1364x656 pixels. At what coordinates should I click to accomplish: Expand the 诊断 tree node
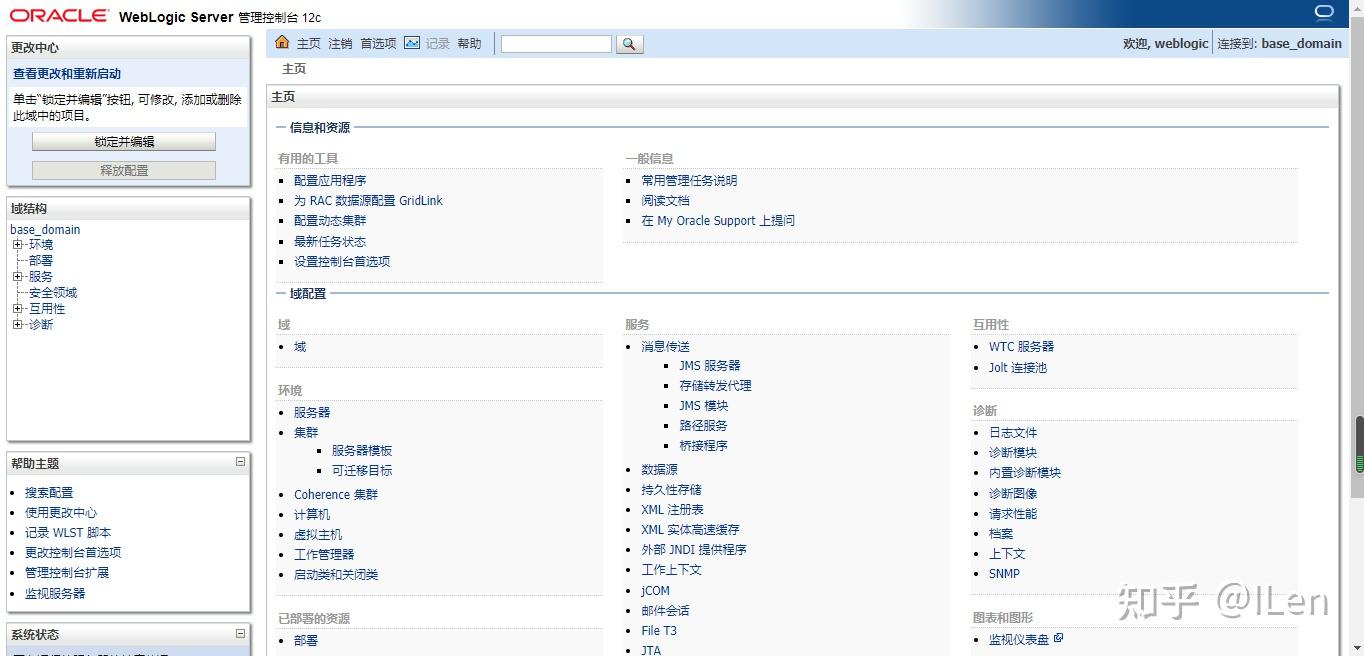coord(17,324)
